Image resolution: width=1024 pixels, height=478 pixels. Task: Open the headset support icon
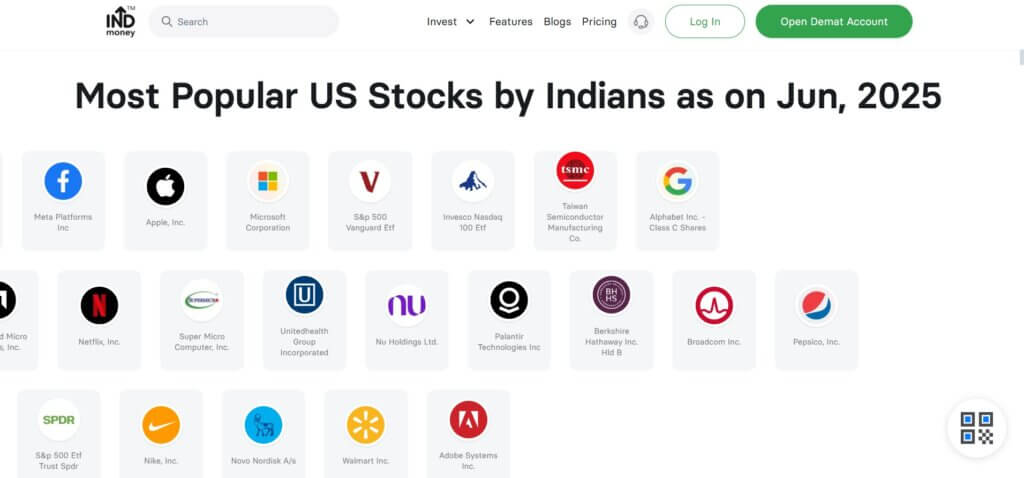(x=641, y=22)
